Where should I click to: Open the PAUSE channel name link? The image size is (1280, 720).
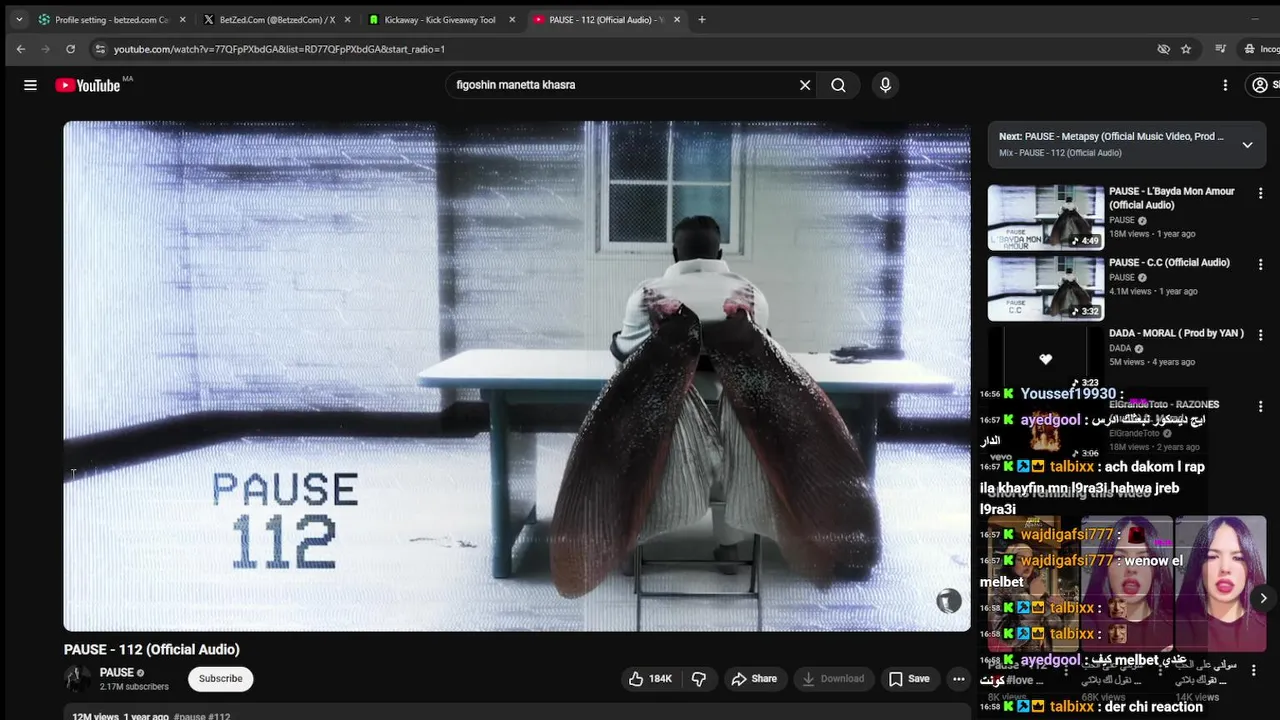pos(116,673)
